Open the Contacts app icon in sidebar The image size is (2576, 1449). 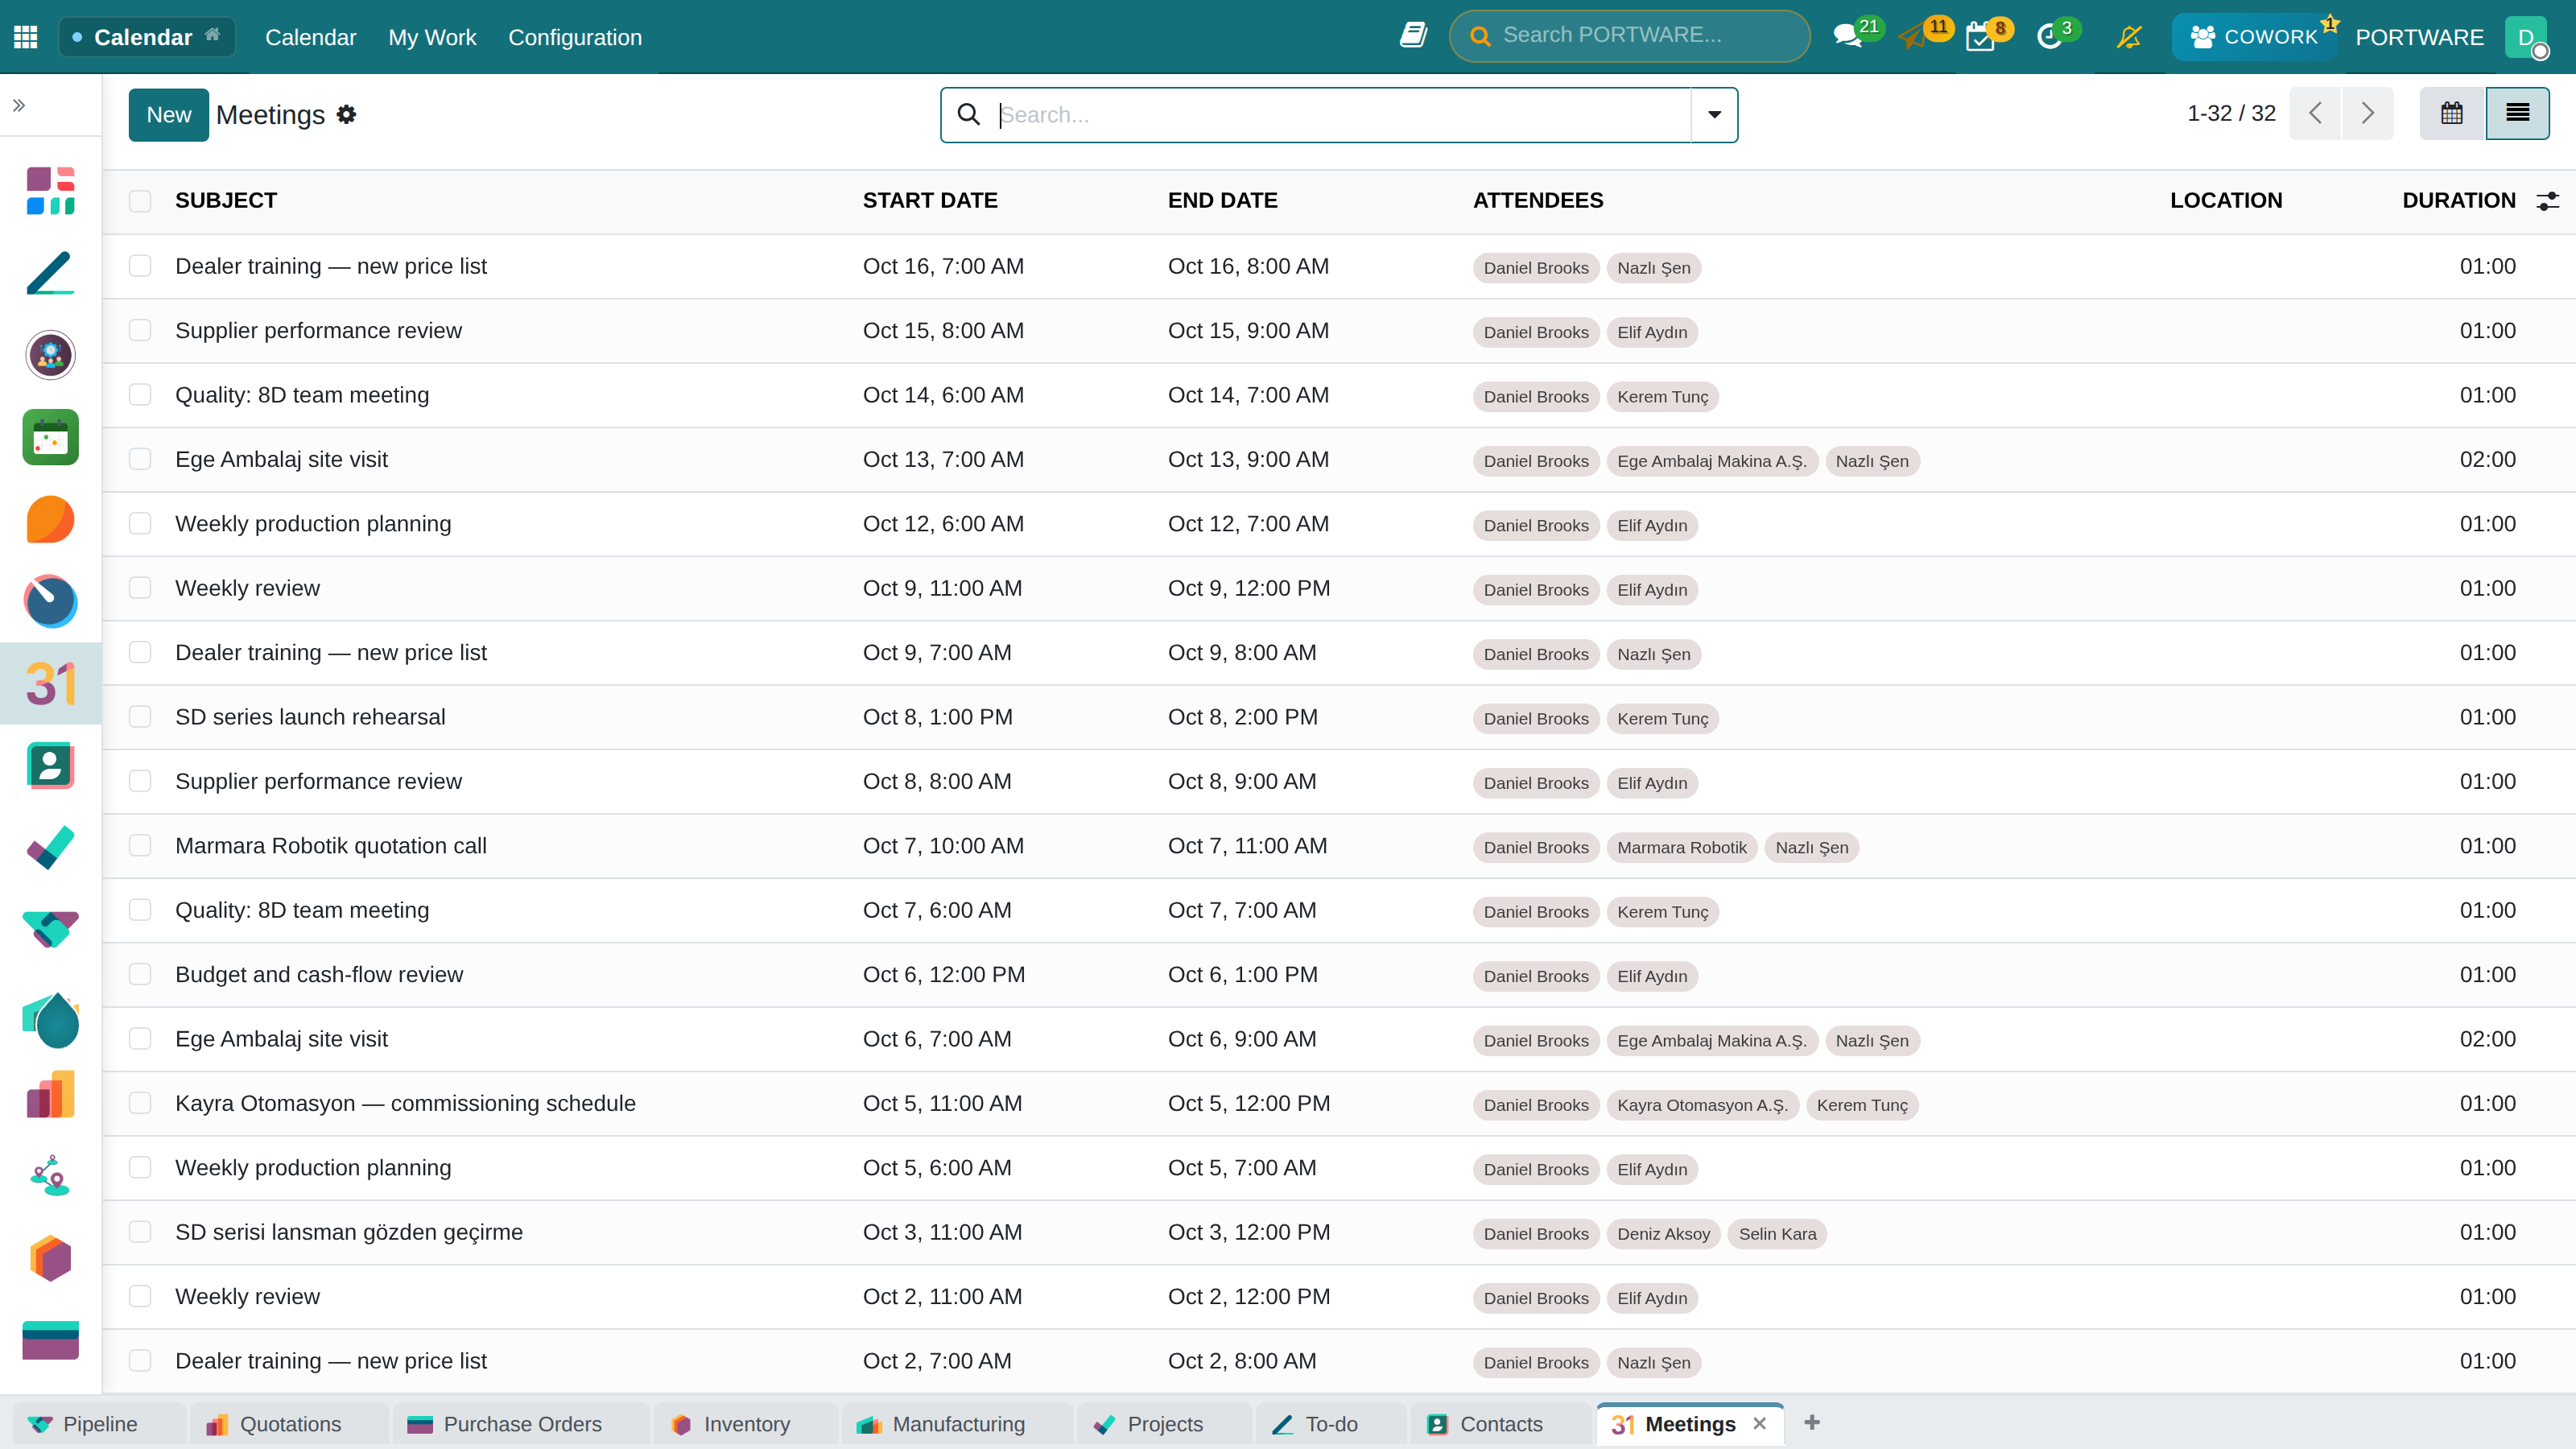click(50, 765)
